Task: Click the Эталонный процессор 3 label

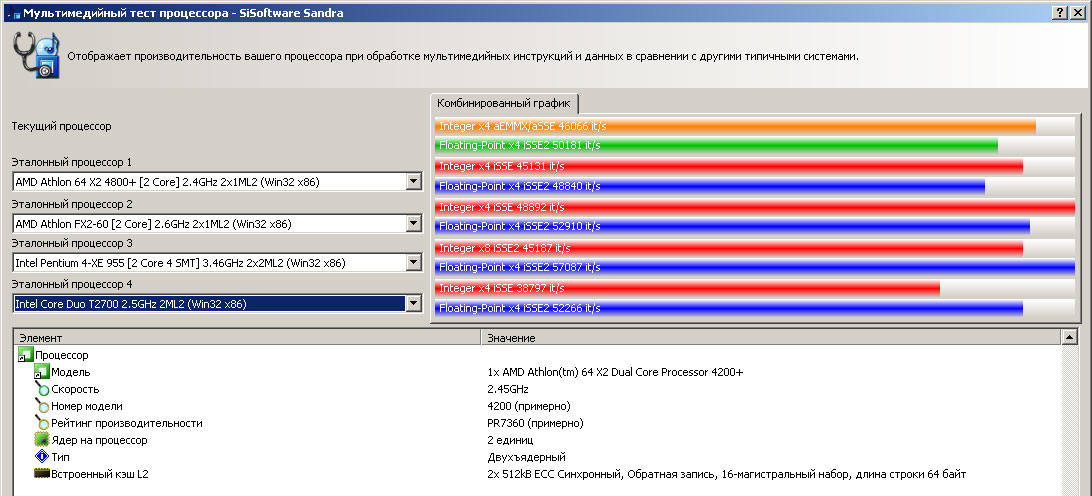Action: (x=72, y=243)
